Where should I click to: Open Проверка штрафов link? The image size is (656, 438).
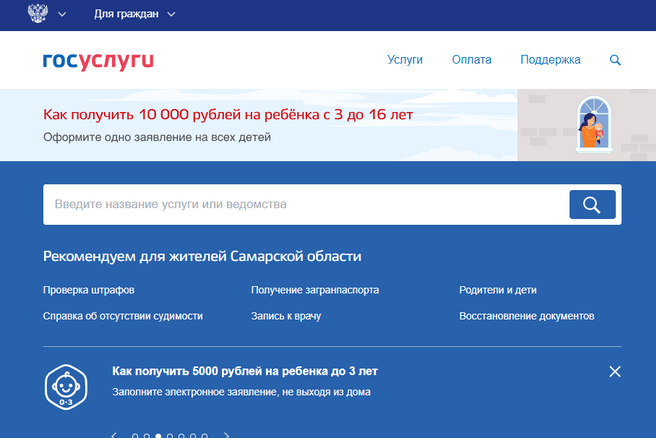(89, 290)
